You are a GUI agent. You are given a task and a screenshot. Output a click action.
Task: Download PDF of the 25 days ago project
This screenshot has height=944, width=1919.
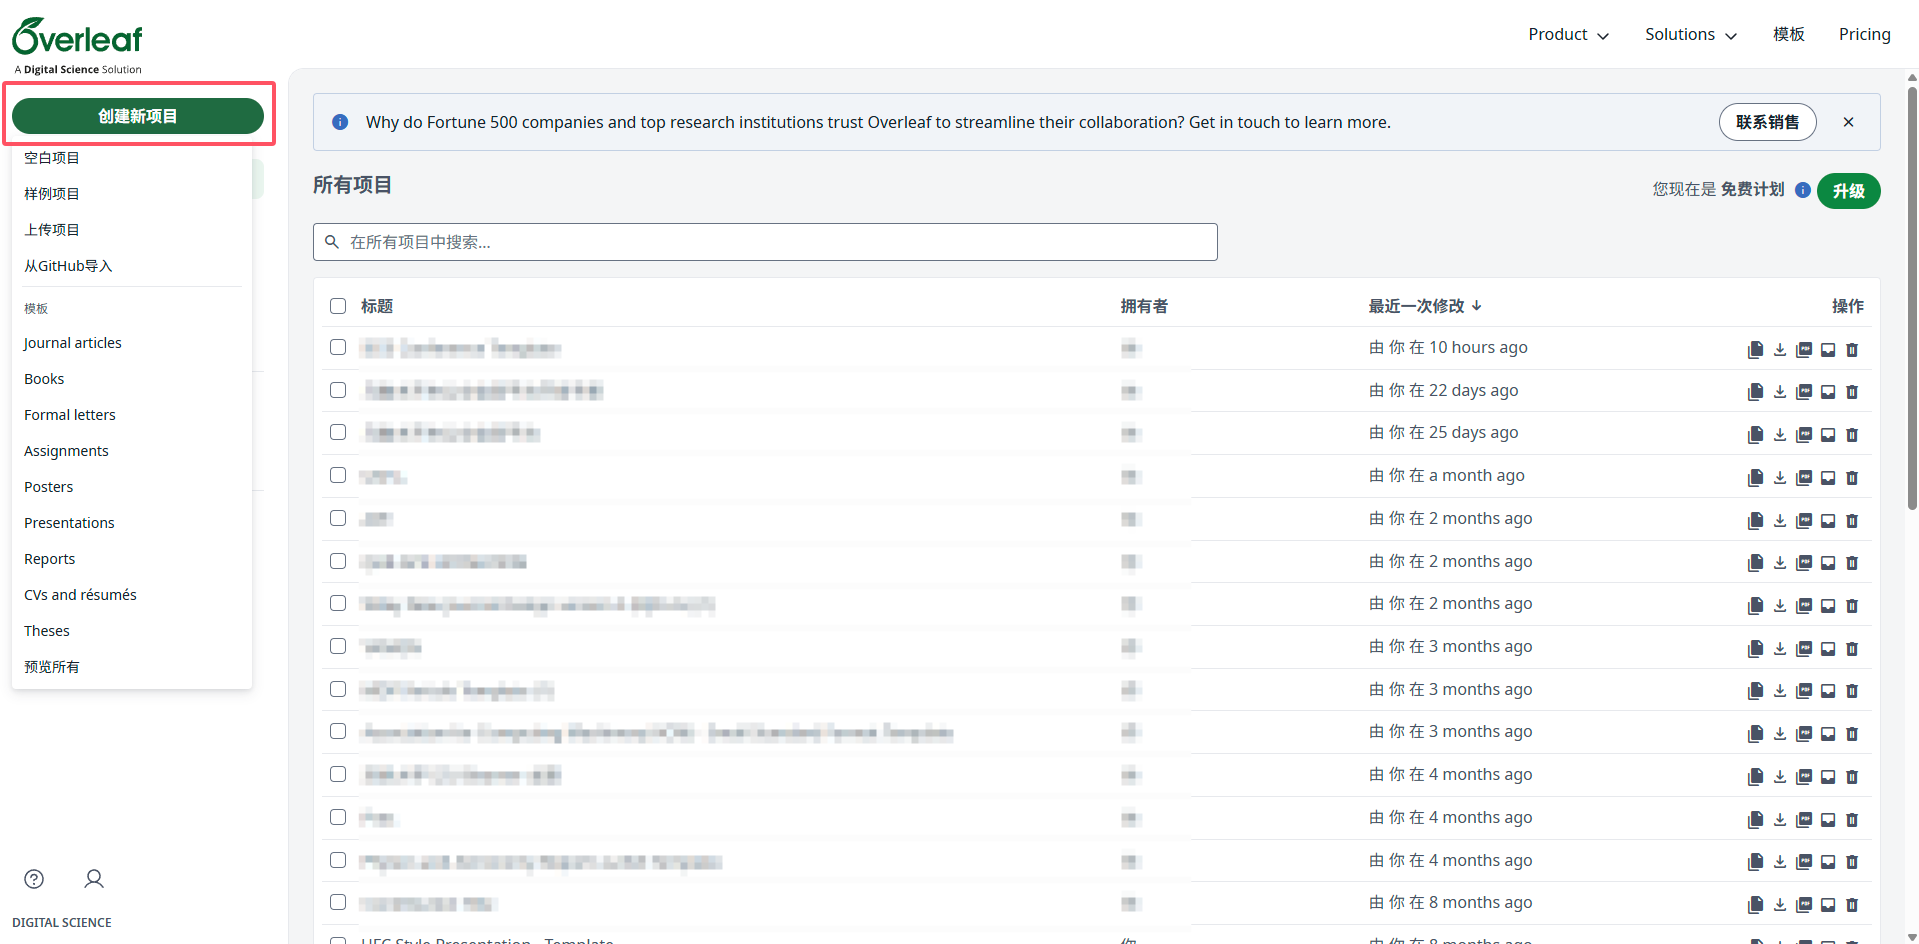click(1803, 435)
